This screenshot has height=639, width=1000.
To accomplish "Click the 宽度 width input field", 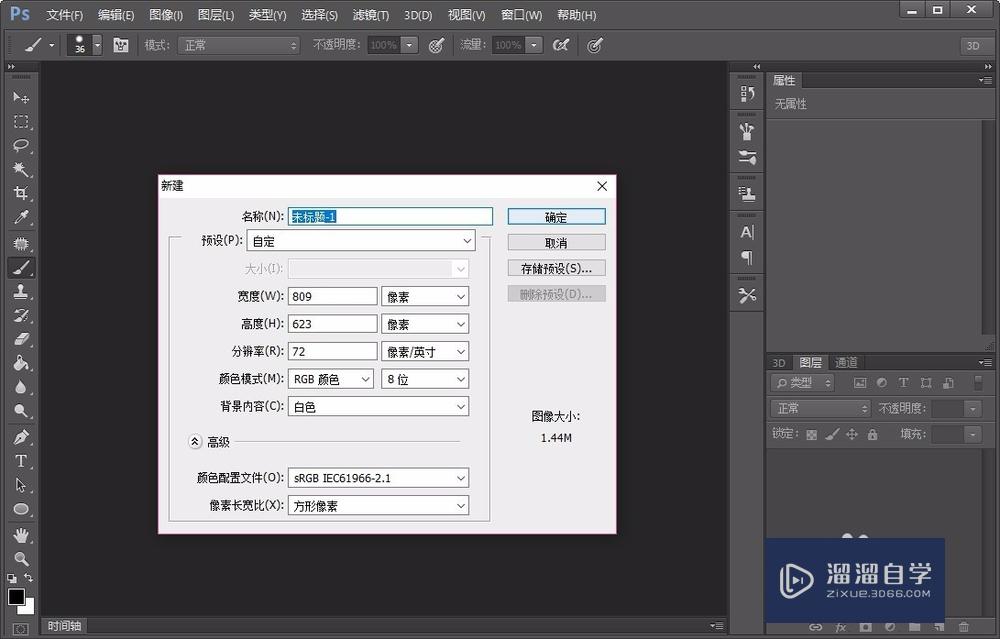I will [x=332, y=297].
